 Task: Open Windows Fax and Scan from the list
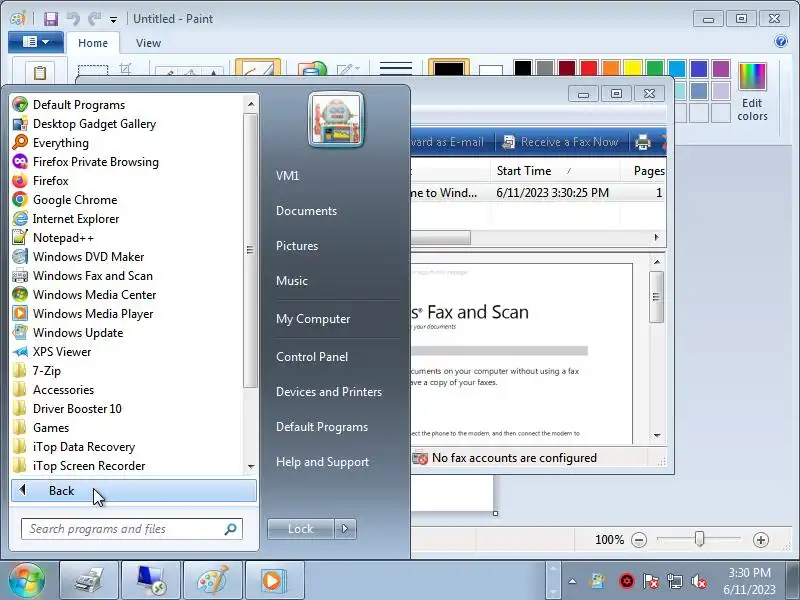(92, 276)
